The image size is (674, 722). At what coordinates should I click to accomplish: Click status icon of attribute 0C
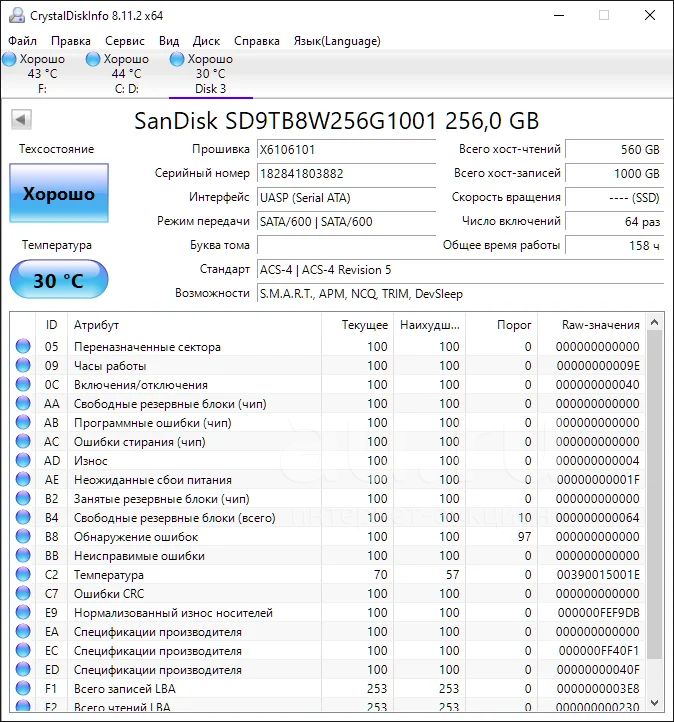(23, 384)
